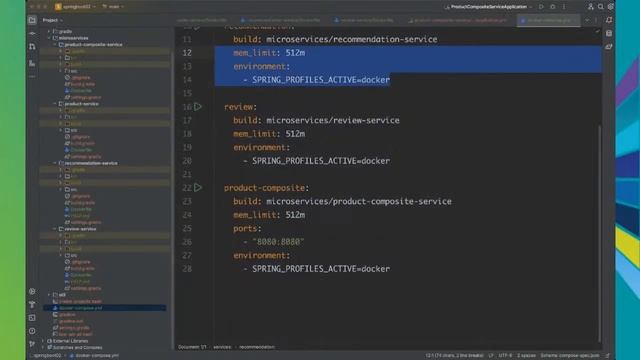Change the LF line separator

click(x=491, y=356)
